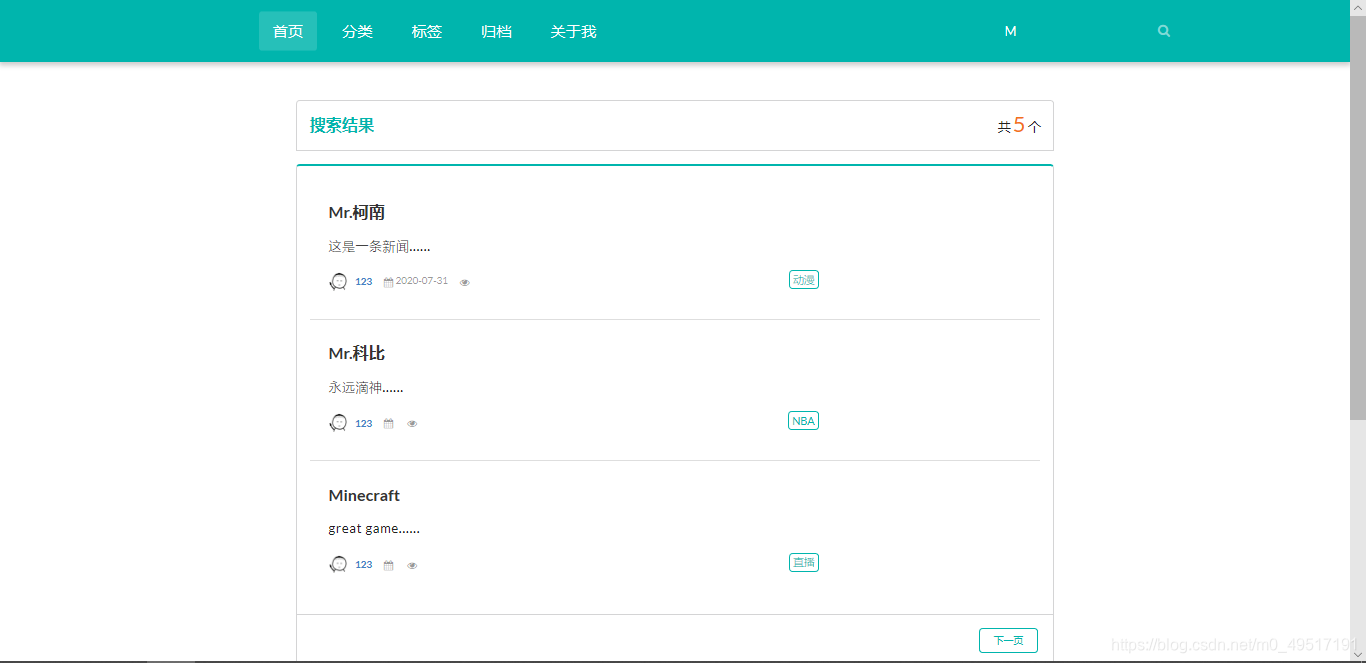
Task: Open the Mr.柯南 post title
Action: point(357,212)
